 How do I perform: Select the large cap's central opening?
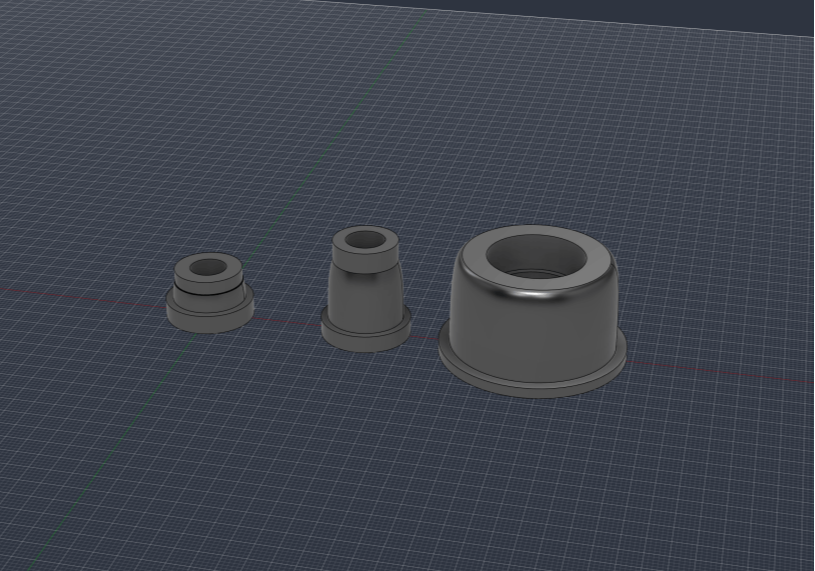pos(536,259)
